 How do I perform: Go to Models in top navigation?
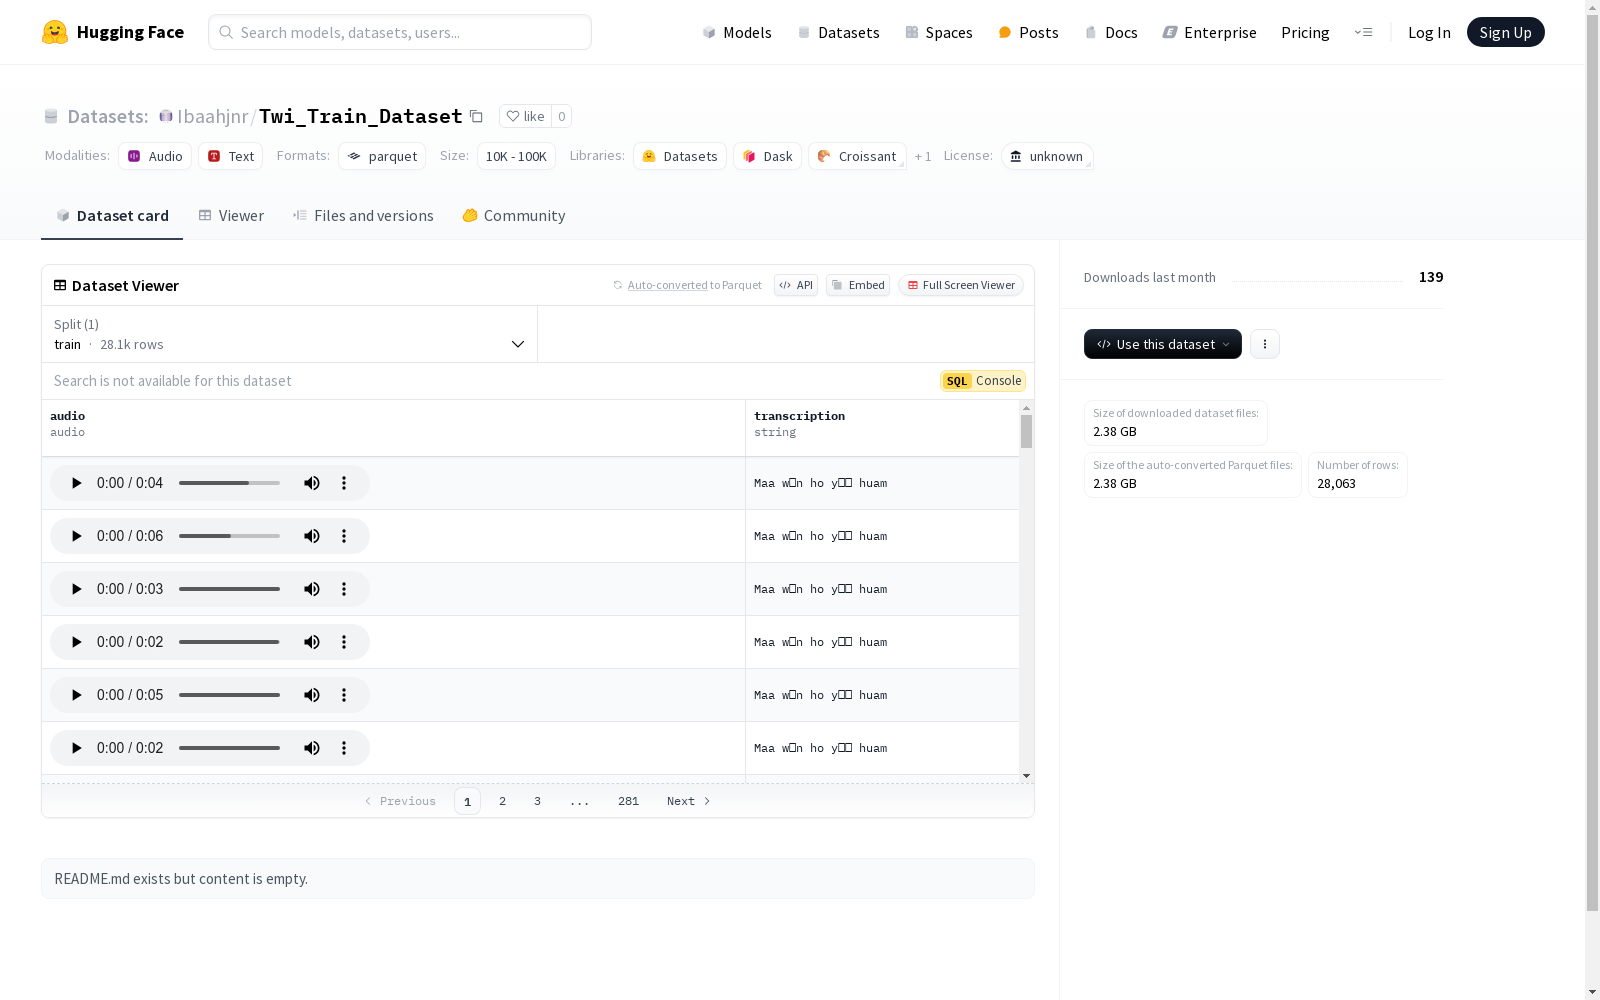click(x=737, y=32)
